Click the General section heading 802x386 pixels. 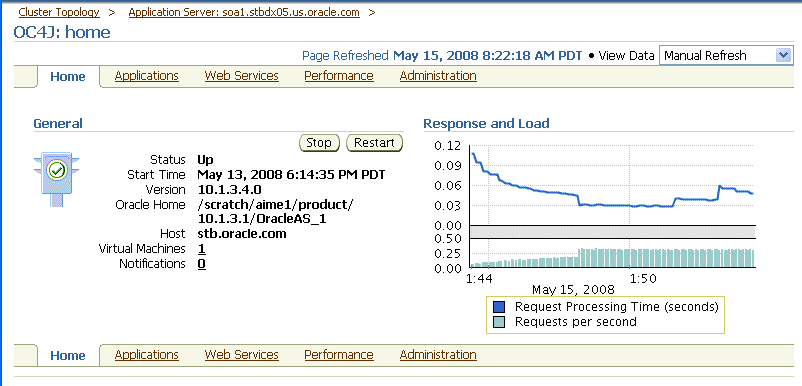point(58,123)
